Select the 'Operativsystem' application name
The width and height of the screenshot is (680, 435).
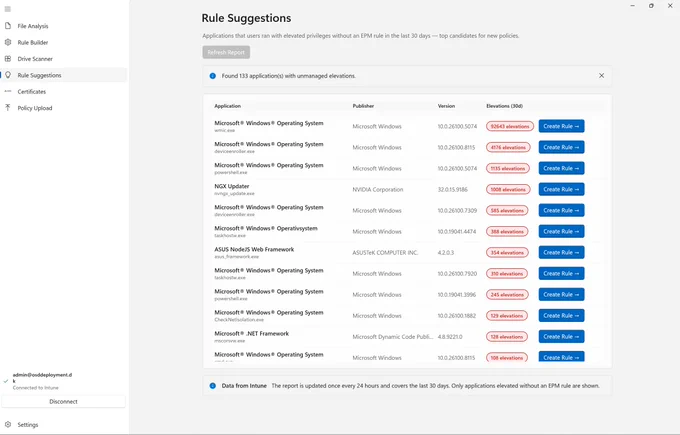pyautogui.click(x=266, y=228)
